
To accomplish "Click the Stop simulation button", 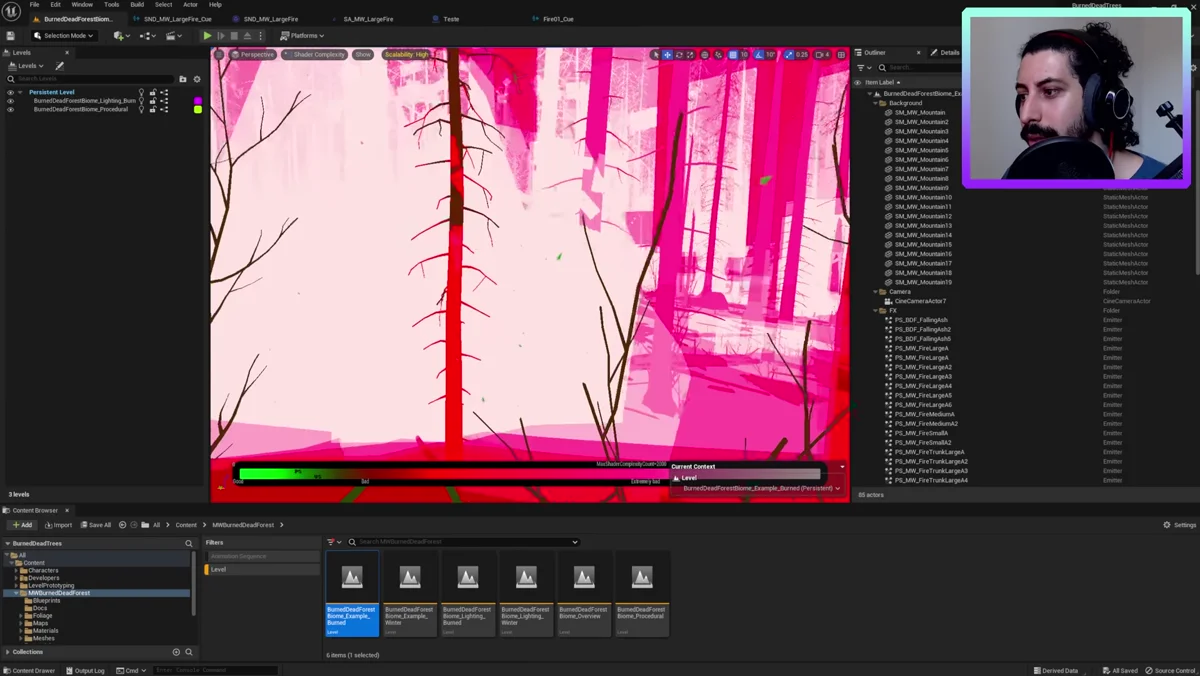I will [x=234, y=36].
